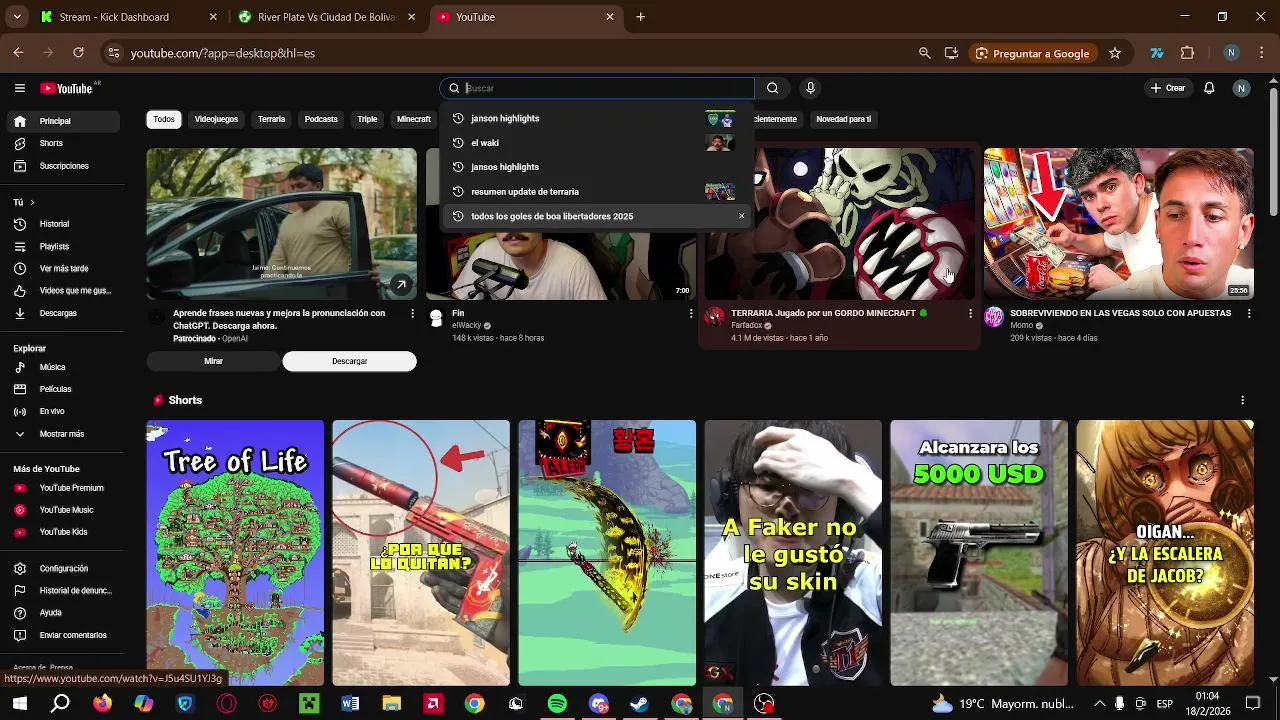Open Descargas in sidebar
The height and width of the screenshot is (720, 1280).
65,313
